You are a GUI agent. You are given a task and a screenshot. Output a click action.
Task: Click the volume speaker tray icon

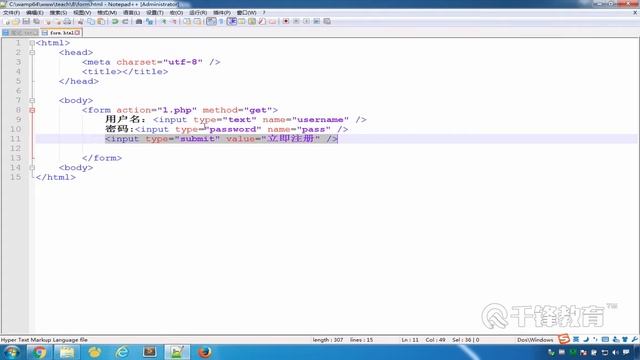pos(615,352)
